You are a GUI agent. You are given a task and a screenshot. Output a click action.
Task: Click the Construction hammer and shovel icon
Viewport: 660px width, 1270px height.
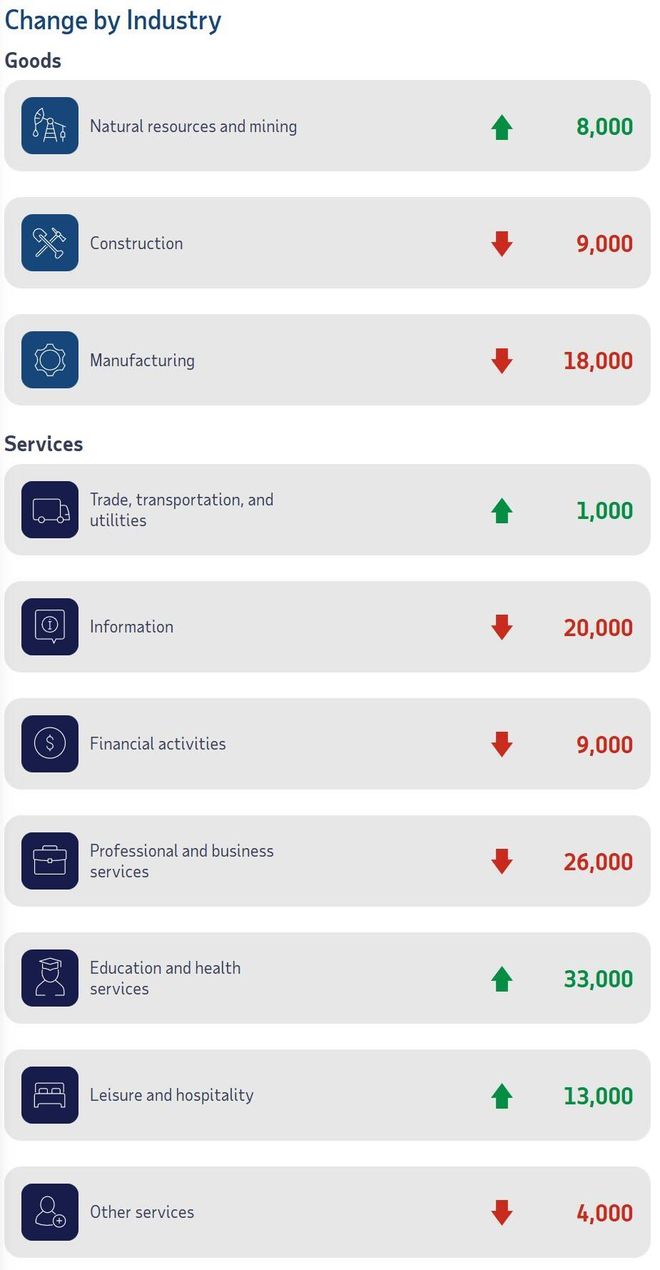click(x=50, y=243)
